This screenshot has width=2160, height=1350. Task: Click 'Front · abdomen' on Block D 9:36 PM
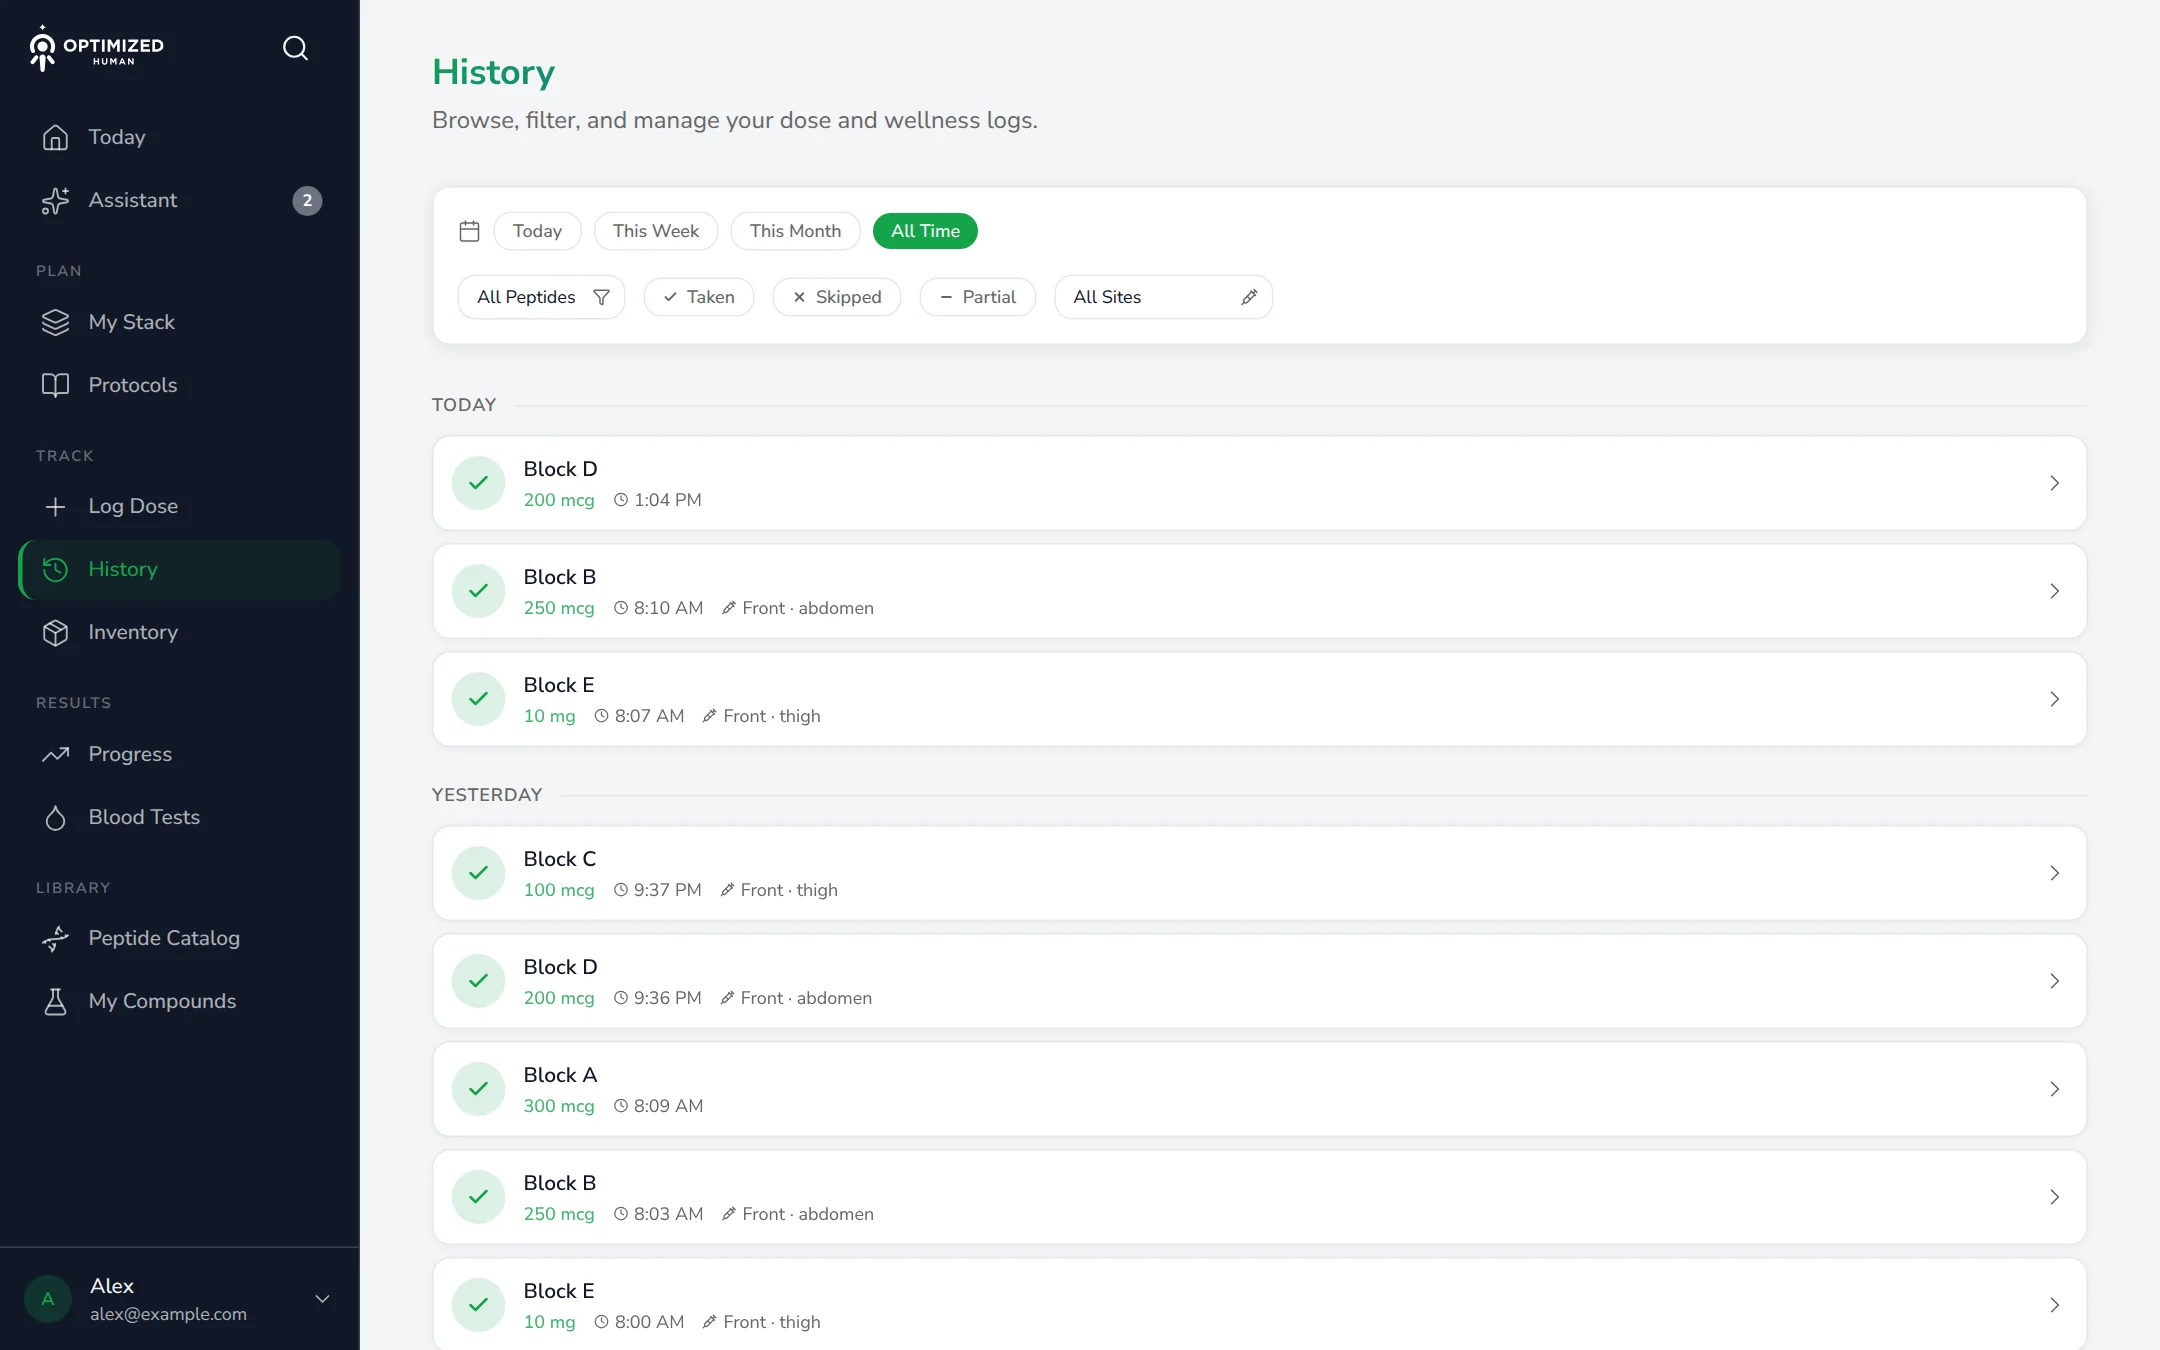coord(806,998)
